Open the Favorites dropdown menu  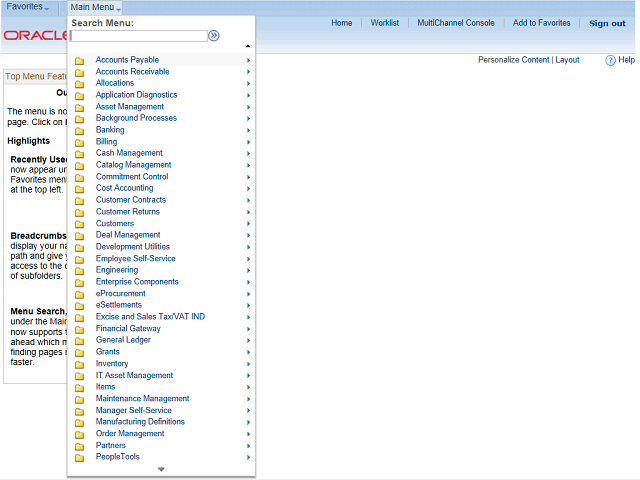coord(27,7)
